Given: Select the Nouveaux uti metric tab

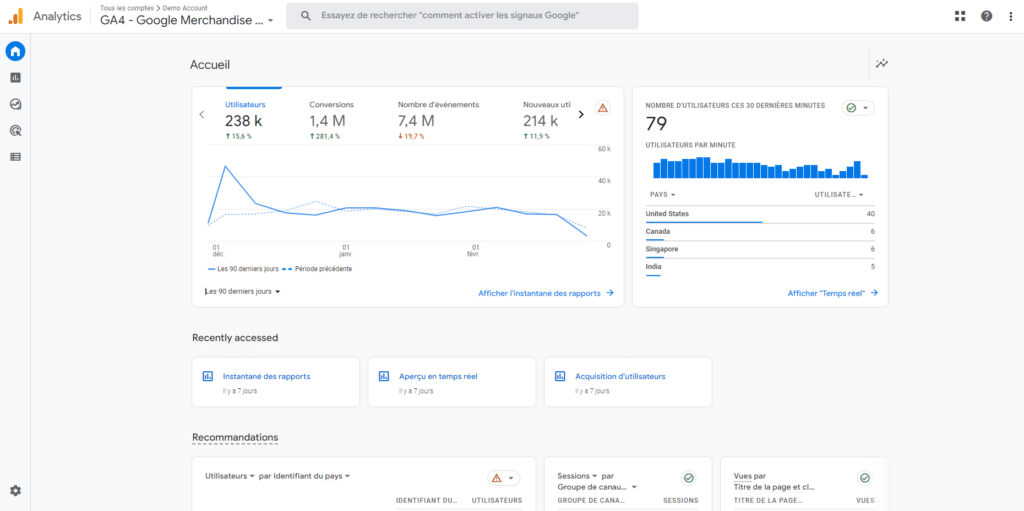Looking at the screenshot, I should [x=547, y=121].
